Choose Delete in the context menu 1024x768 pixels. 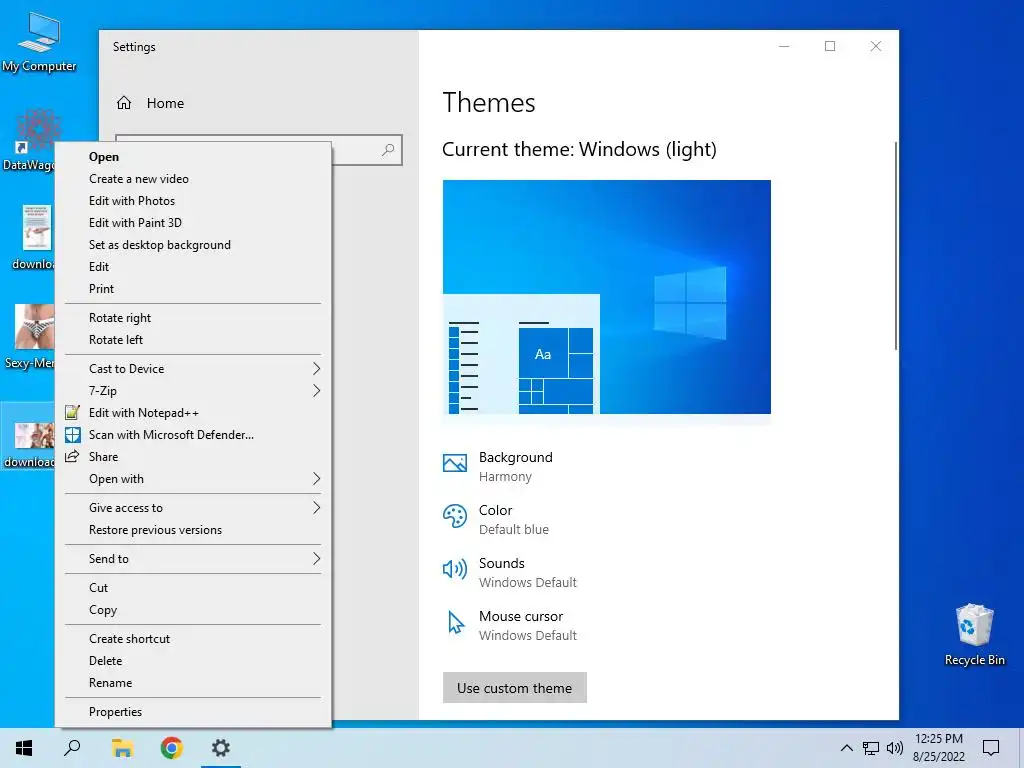[x=193, y=661]
